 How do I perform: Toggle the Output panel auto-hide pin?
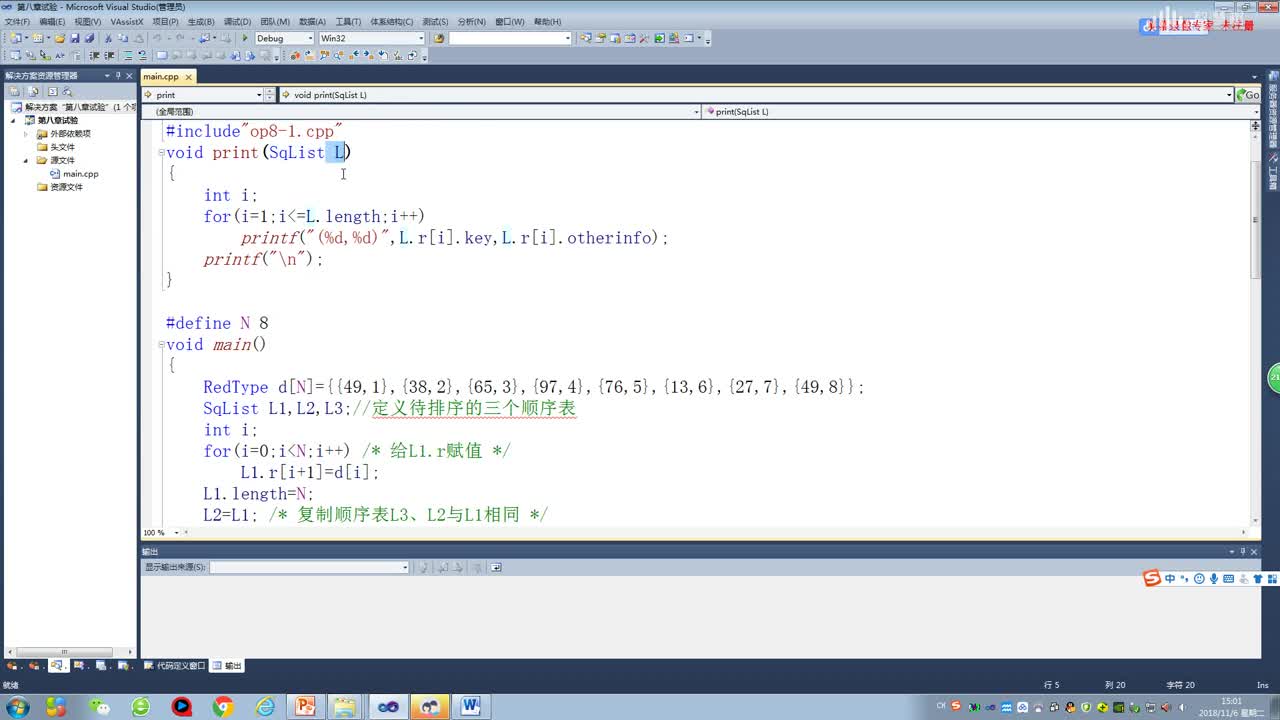point(1242,551)
